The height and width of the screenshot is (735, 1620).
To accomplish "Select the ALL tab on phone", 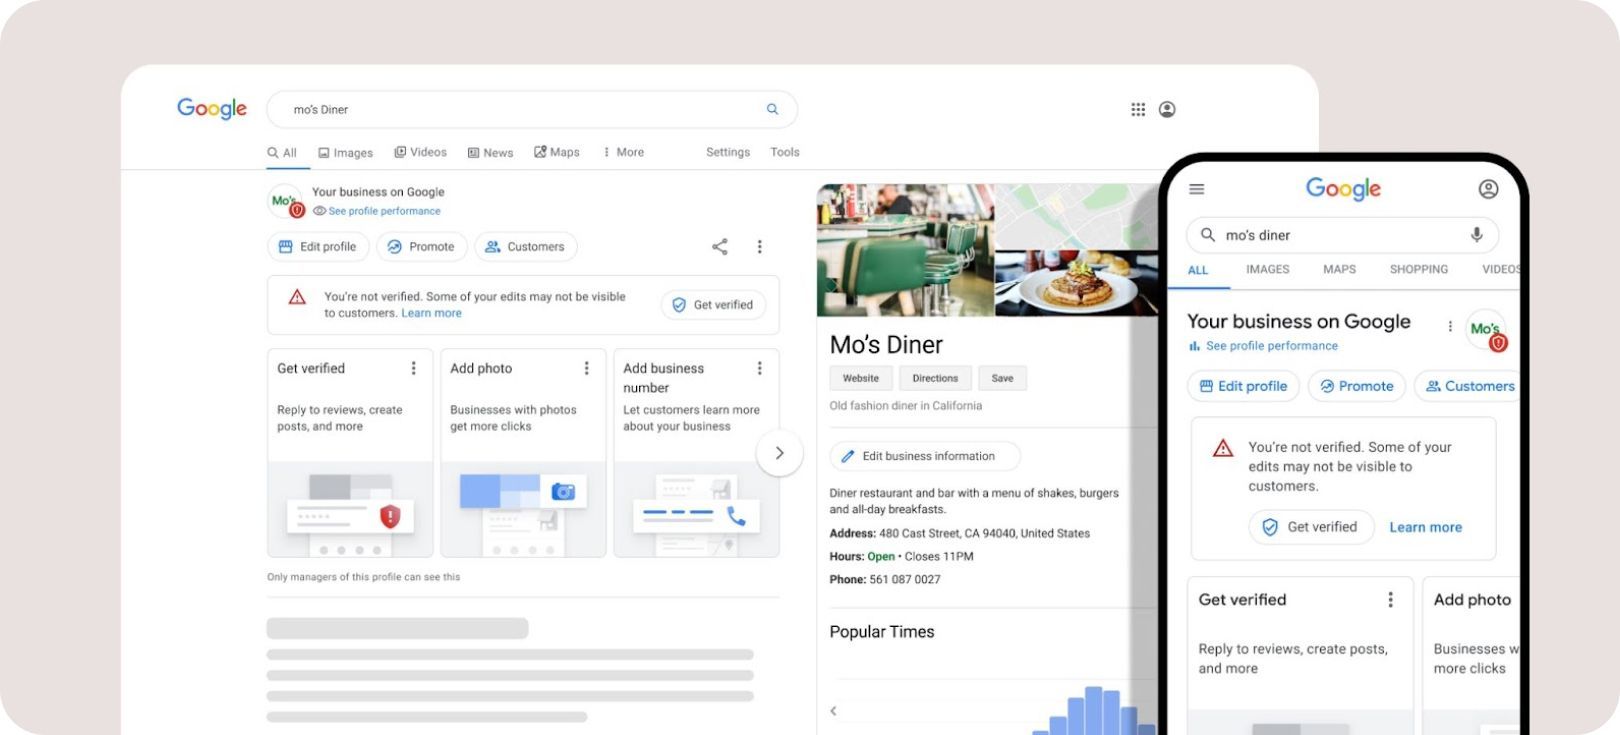I will pyautogui.click(x=1198, y=270).
